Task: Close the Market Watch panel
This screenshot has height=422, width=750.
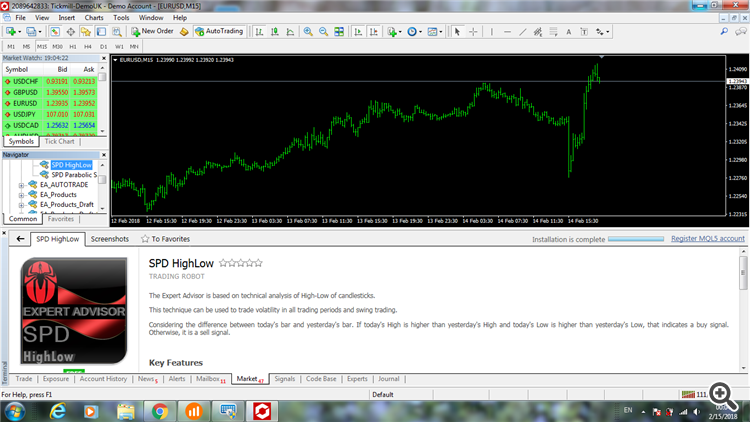Action: 104,58
